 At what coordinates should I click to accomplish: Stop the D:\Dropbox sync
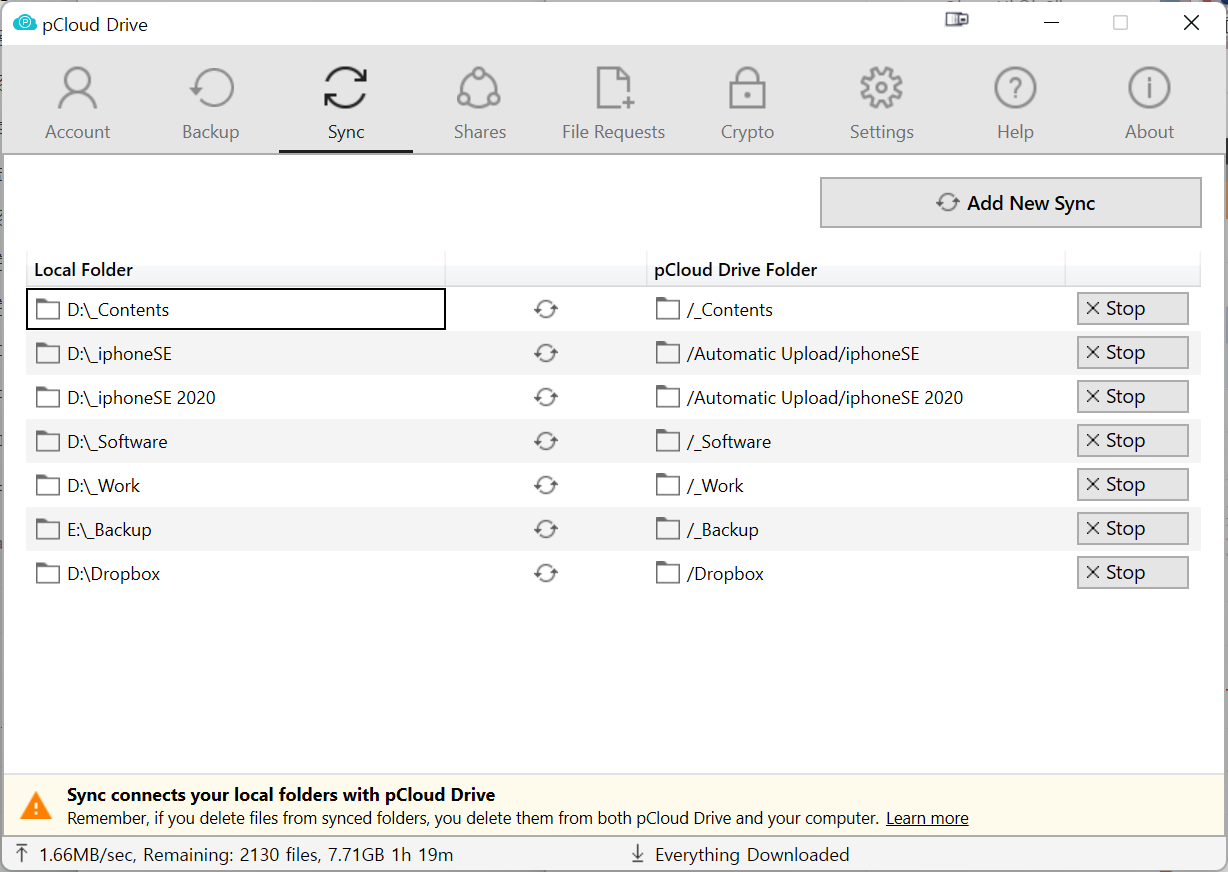click(1132, 573)
